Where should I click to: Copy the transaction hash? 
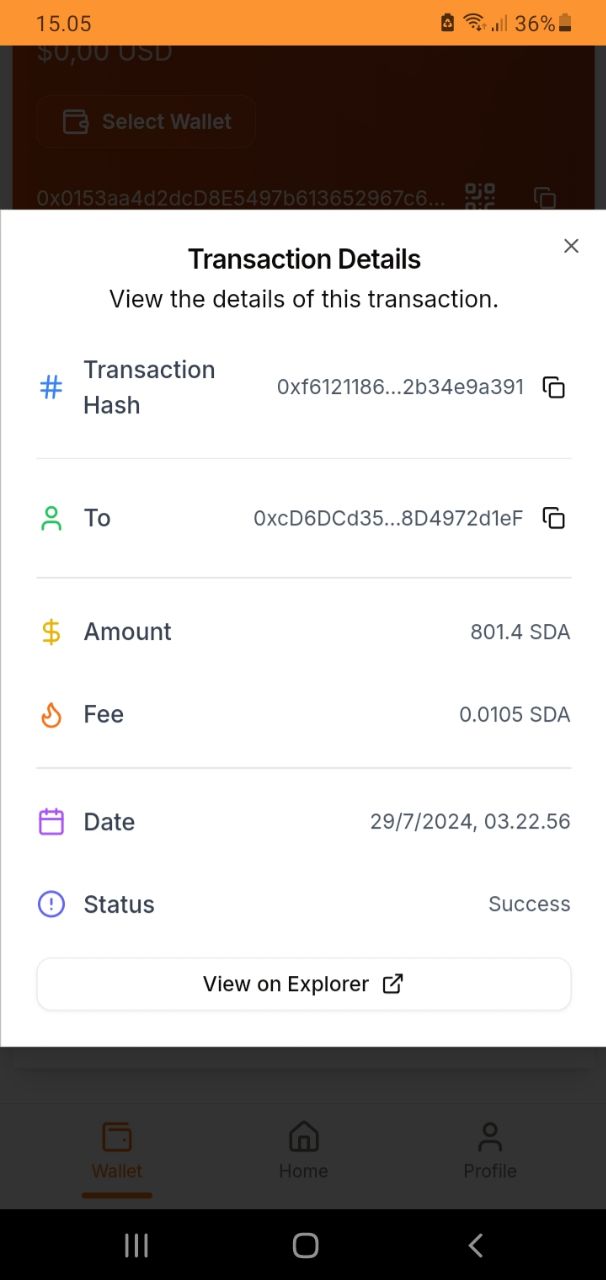click(554, 388)
